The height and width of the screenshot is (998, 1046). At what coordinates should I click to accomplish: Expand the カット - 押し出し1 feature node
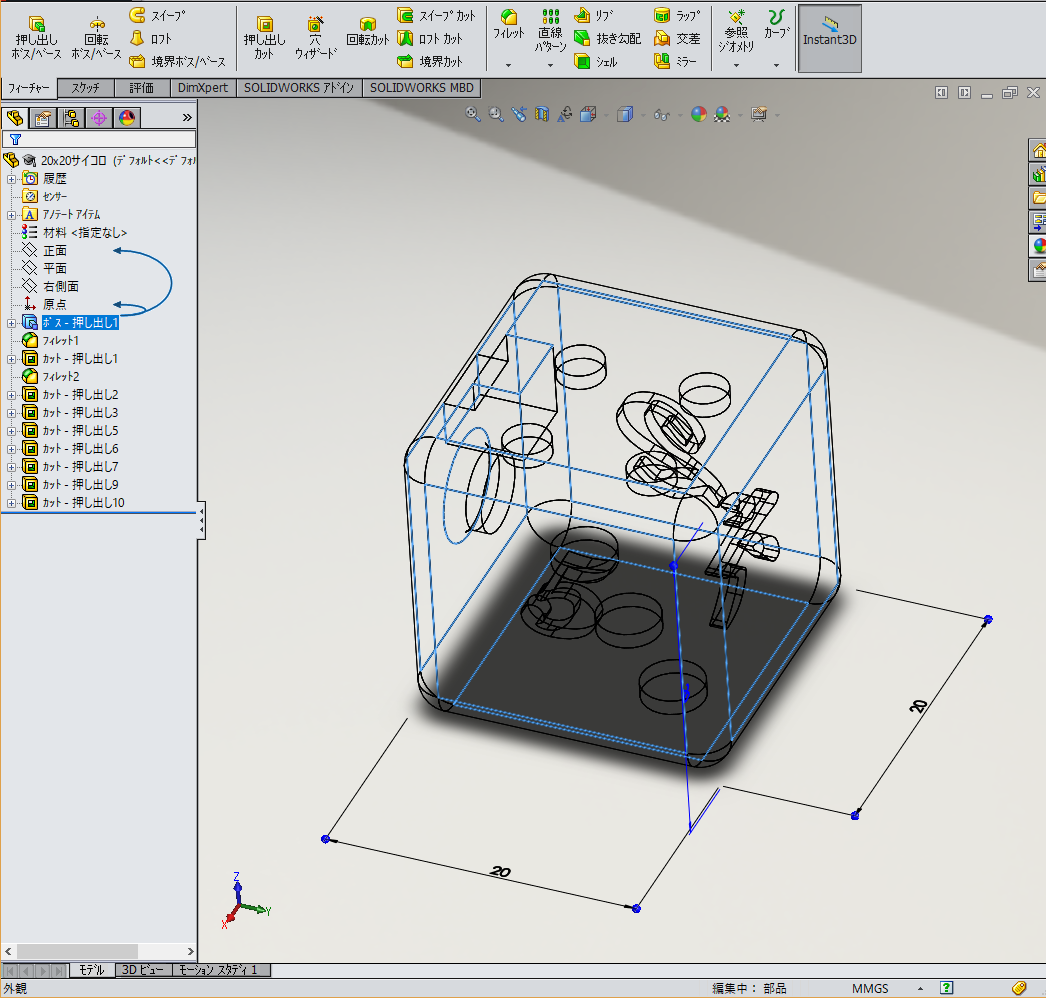[x=11, y=359]
